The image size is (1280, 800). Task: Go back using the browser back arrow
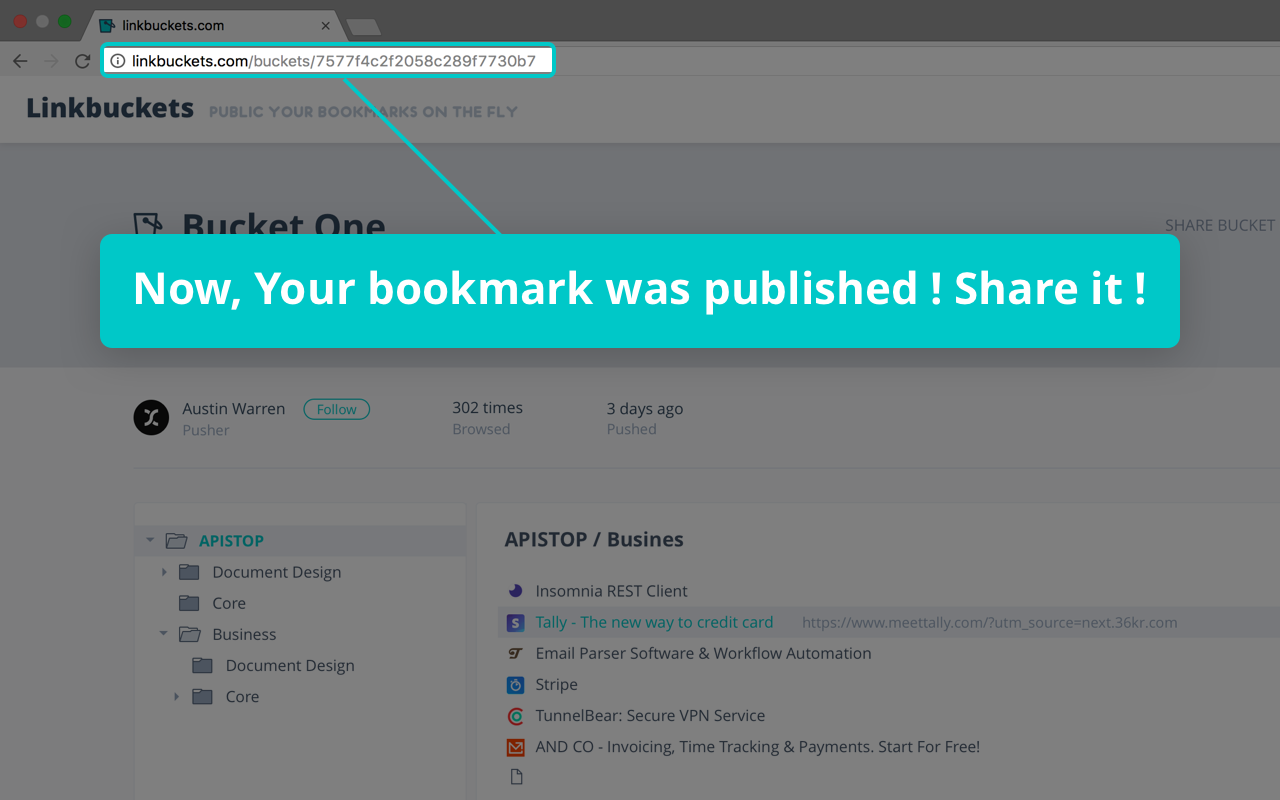point(20,61)
